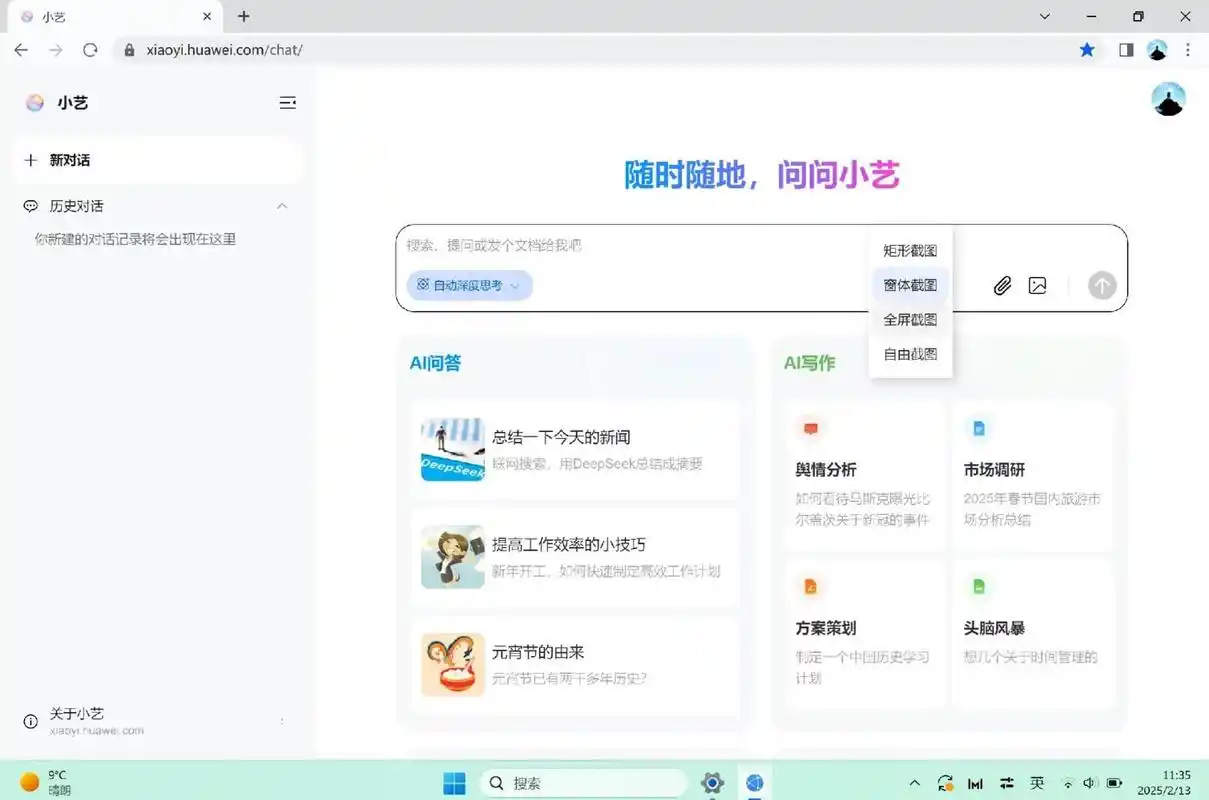Open the tab search chevron dropdown
Screen dimensions: 1209x800
1045,17
